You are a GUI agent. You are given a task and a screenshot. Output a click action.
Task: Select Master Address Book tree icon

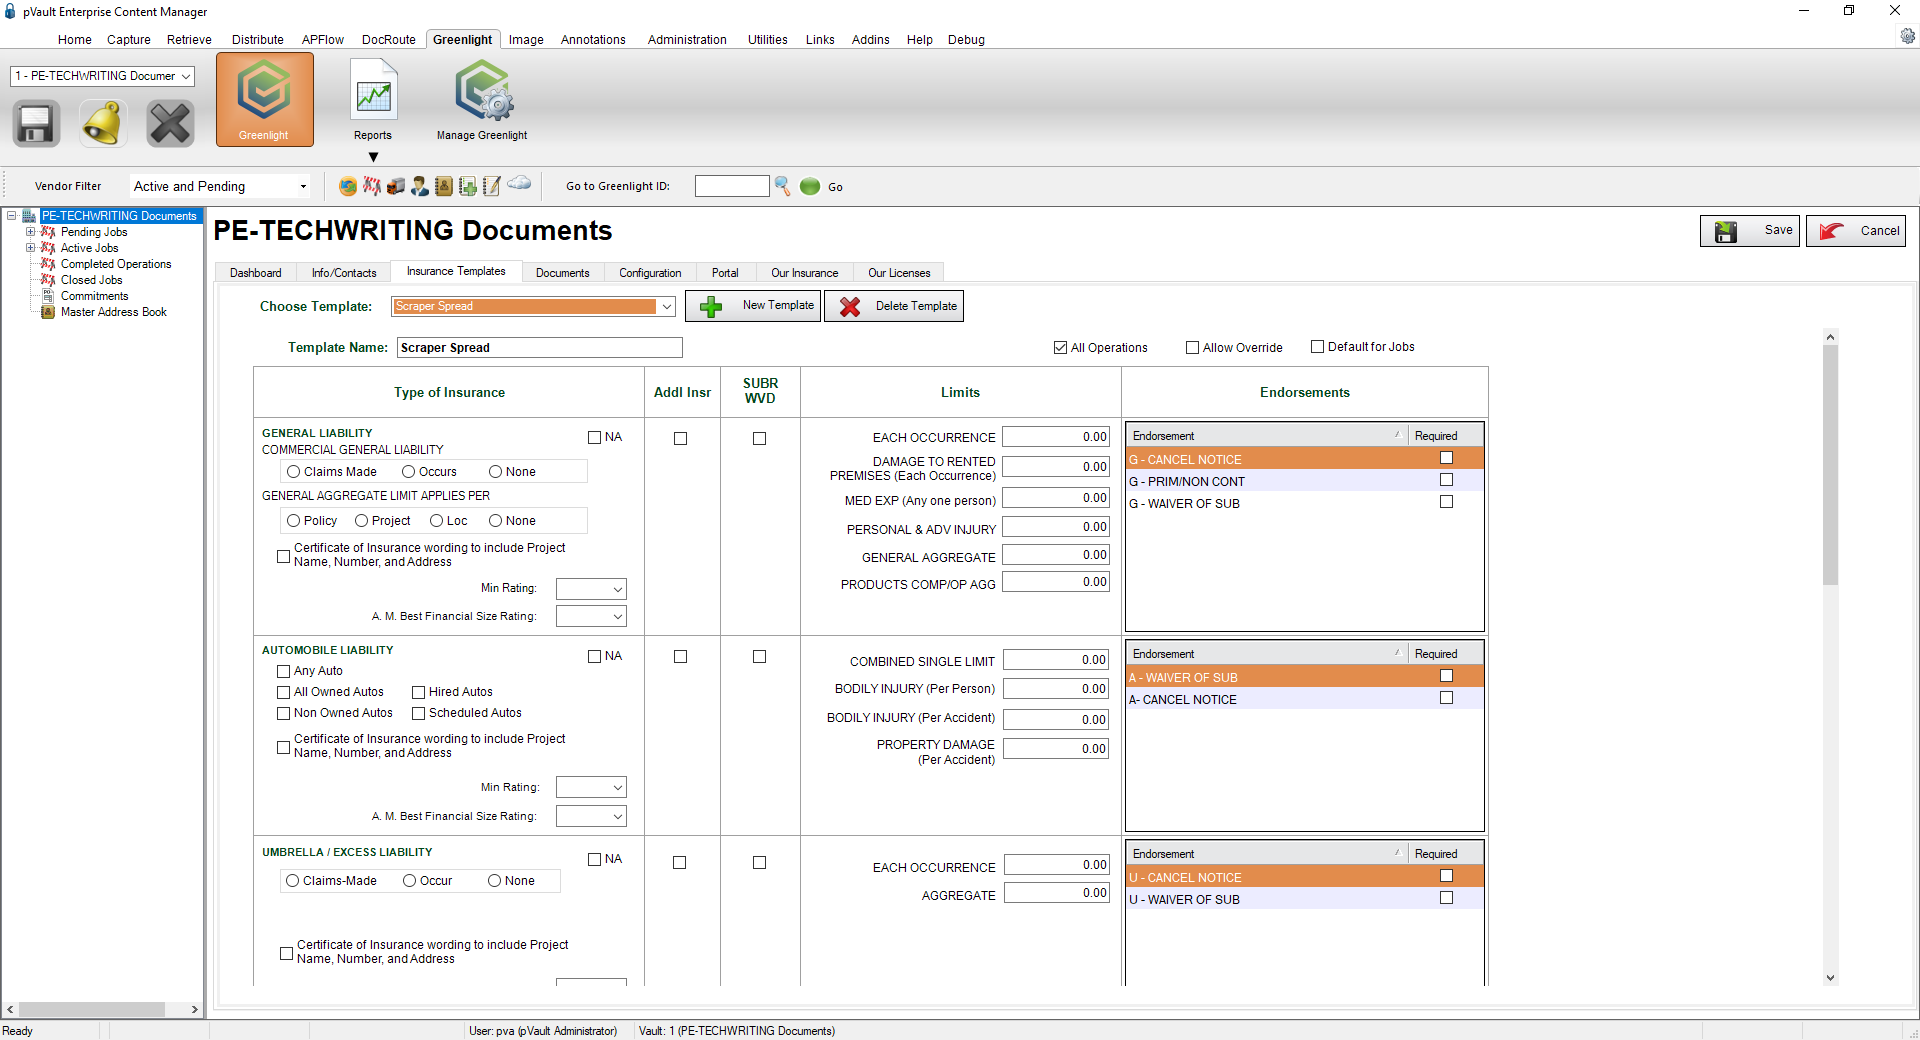(x=47, y=312)
